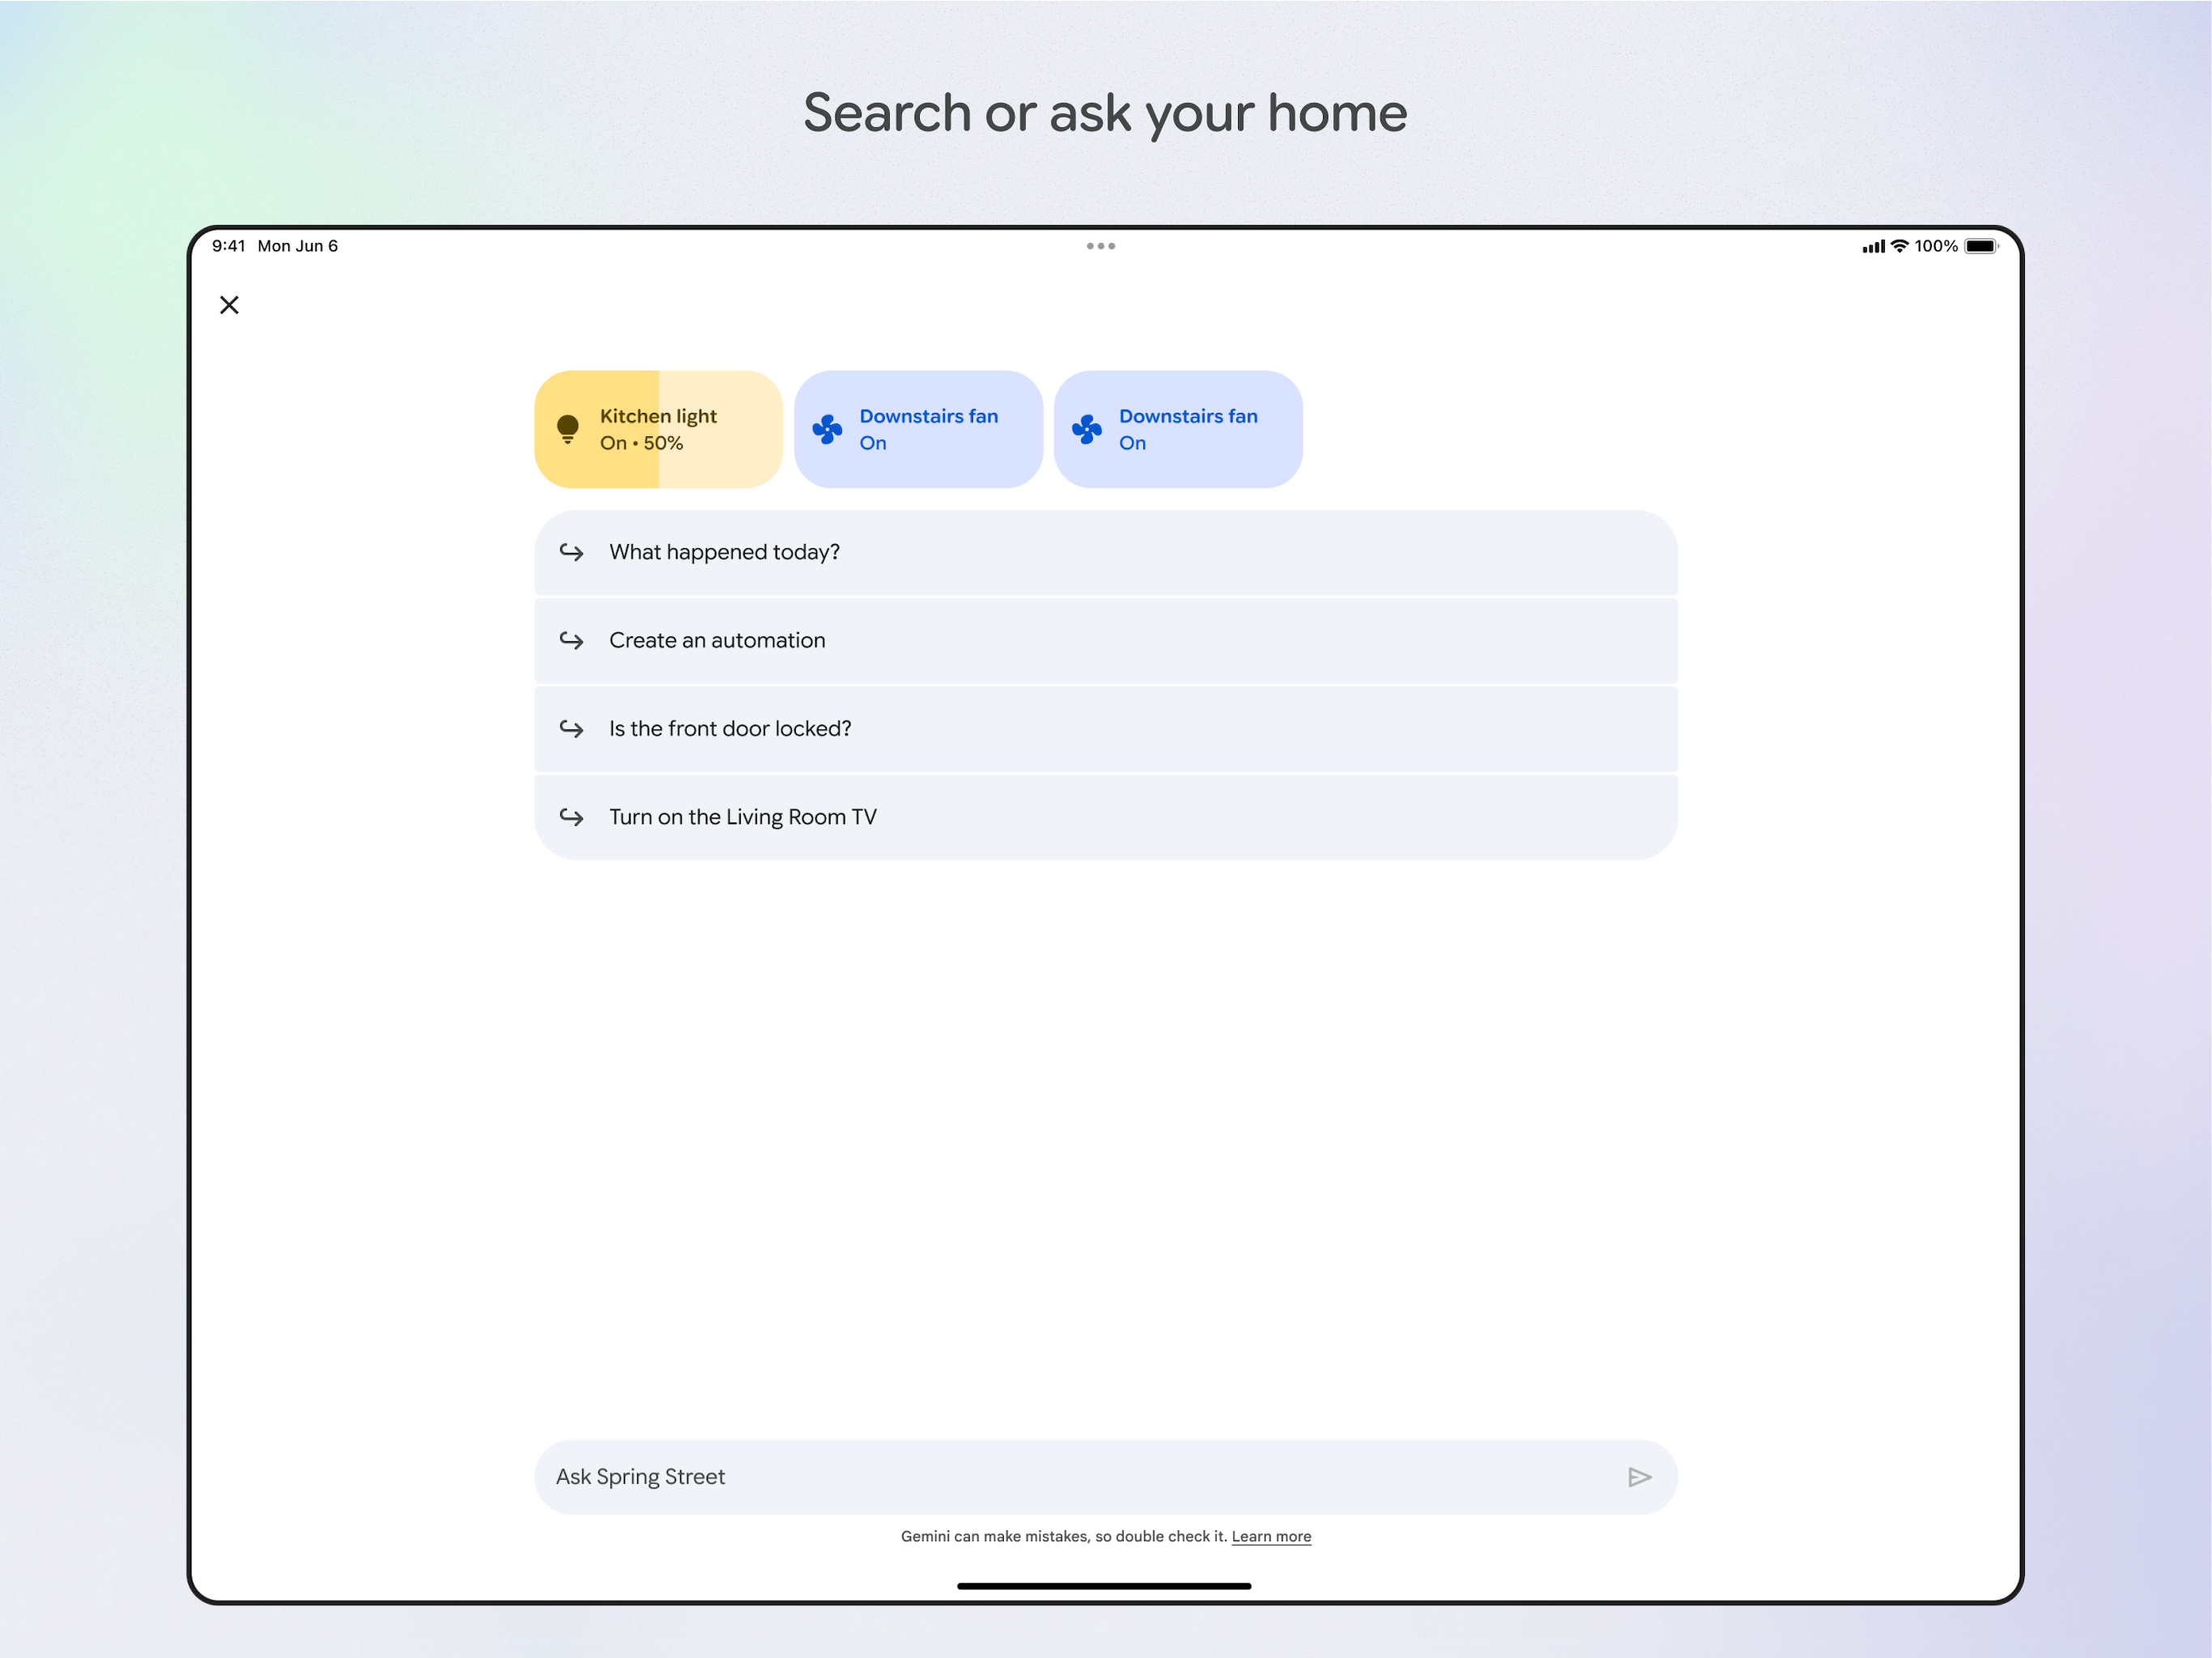Open the "Learn more" link about Gemini mistakes
This screenshot has width=2212, height=1658.
click(1271, 1536)
